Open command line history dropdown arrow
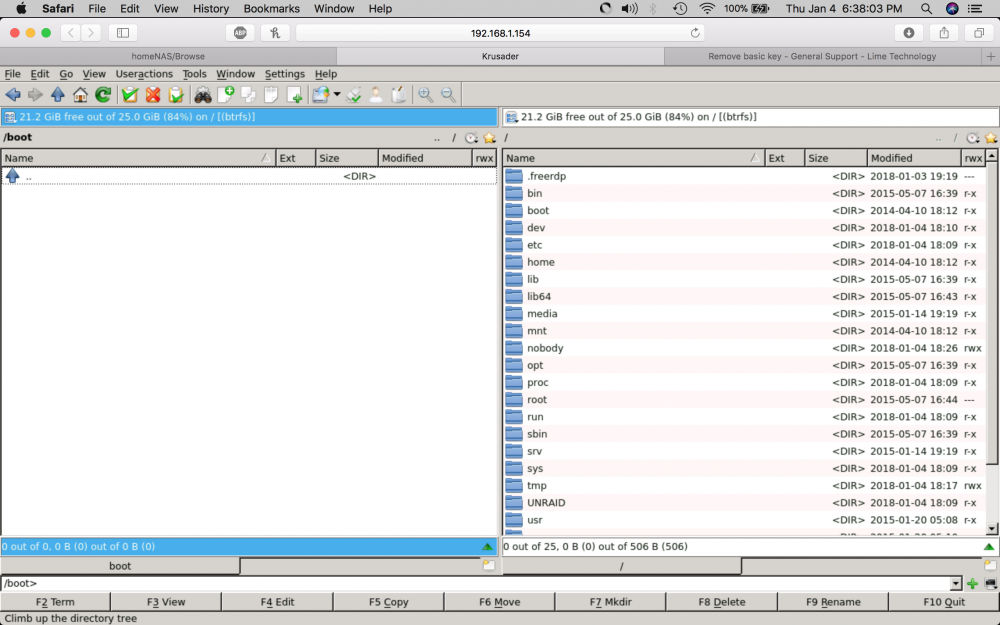Screen dimensions: 1000x625 point(955,583)
